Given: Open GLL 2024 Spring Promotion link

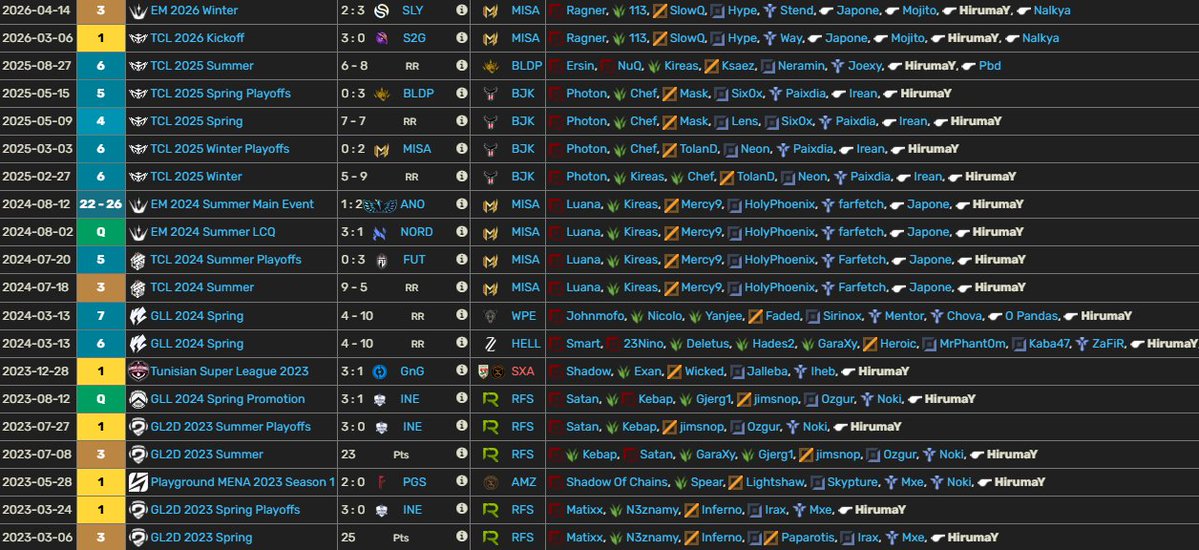Looking at the screenshot, I should [x=227, y=399].
